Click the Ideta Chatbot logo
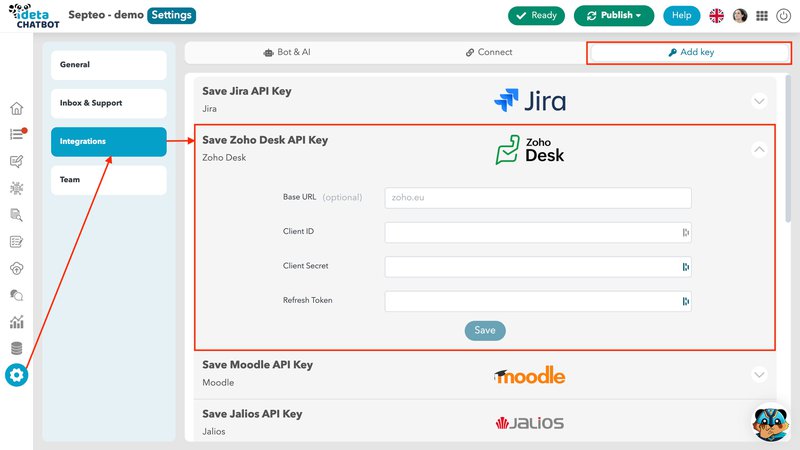 coord(34,15)
